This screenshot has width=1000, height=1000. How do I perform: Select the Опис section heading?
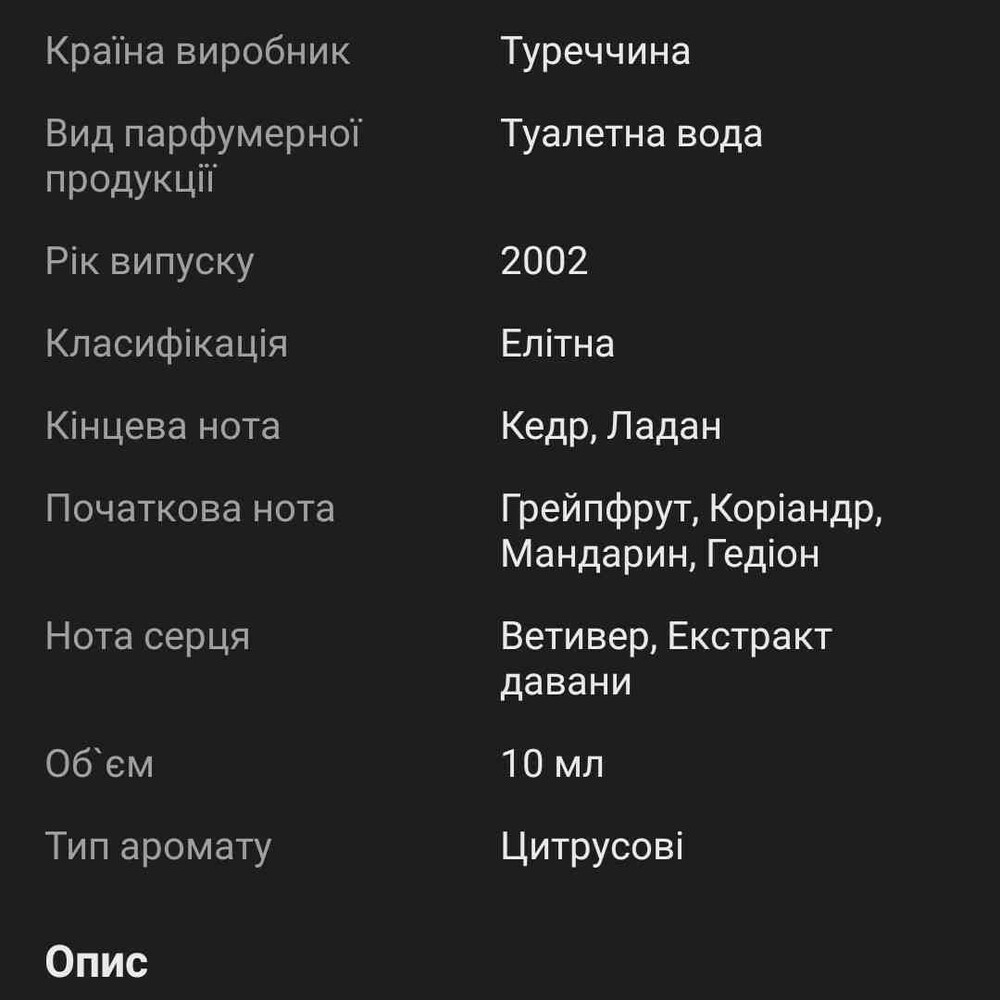tap(96, 962)
